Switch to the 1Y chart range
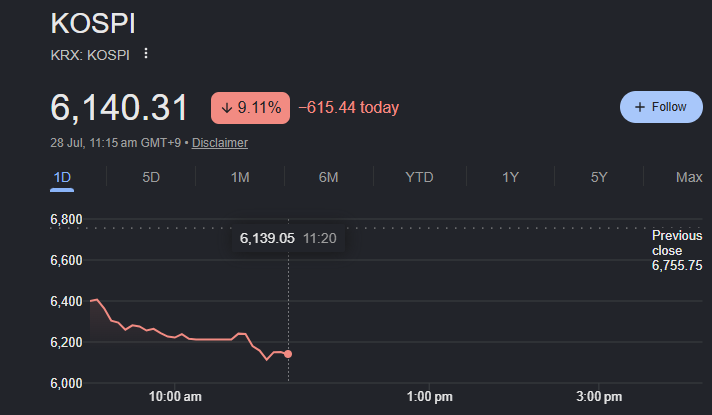 (x=510, y=177)
